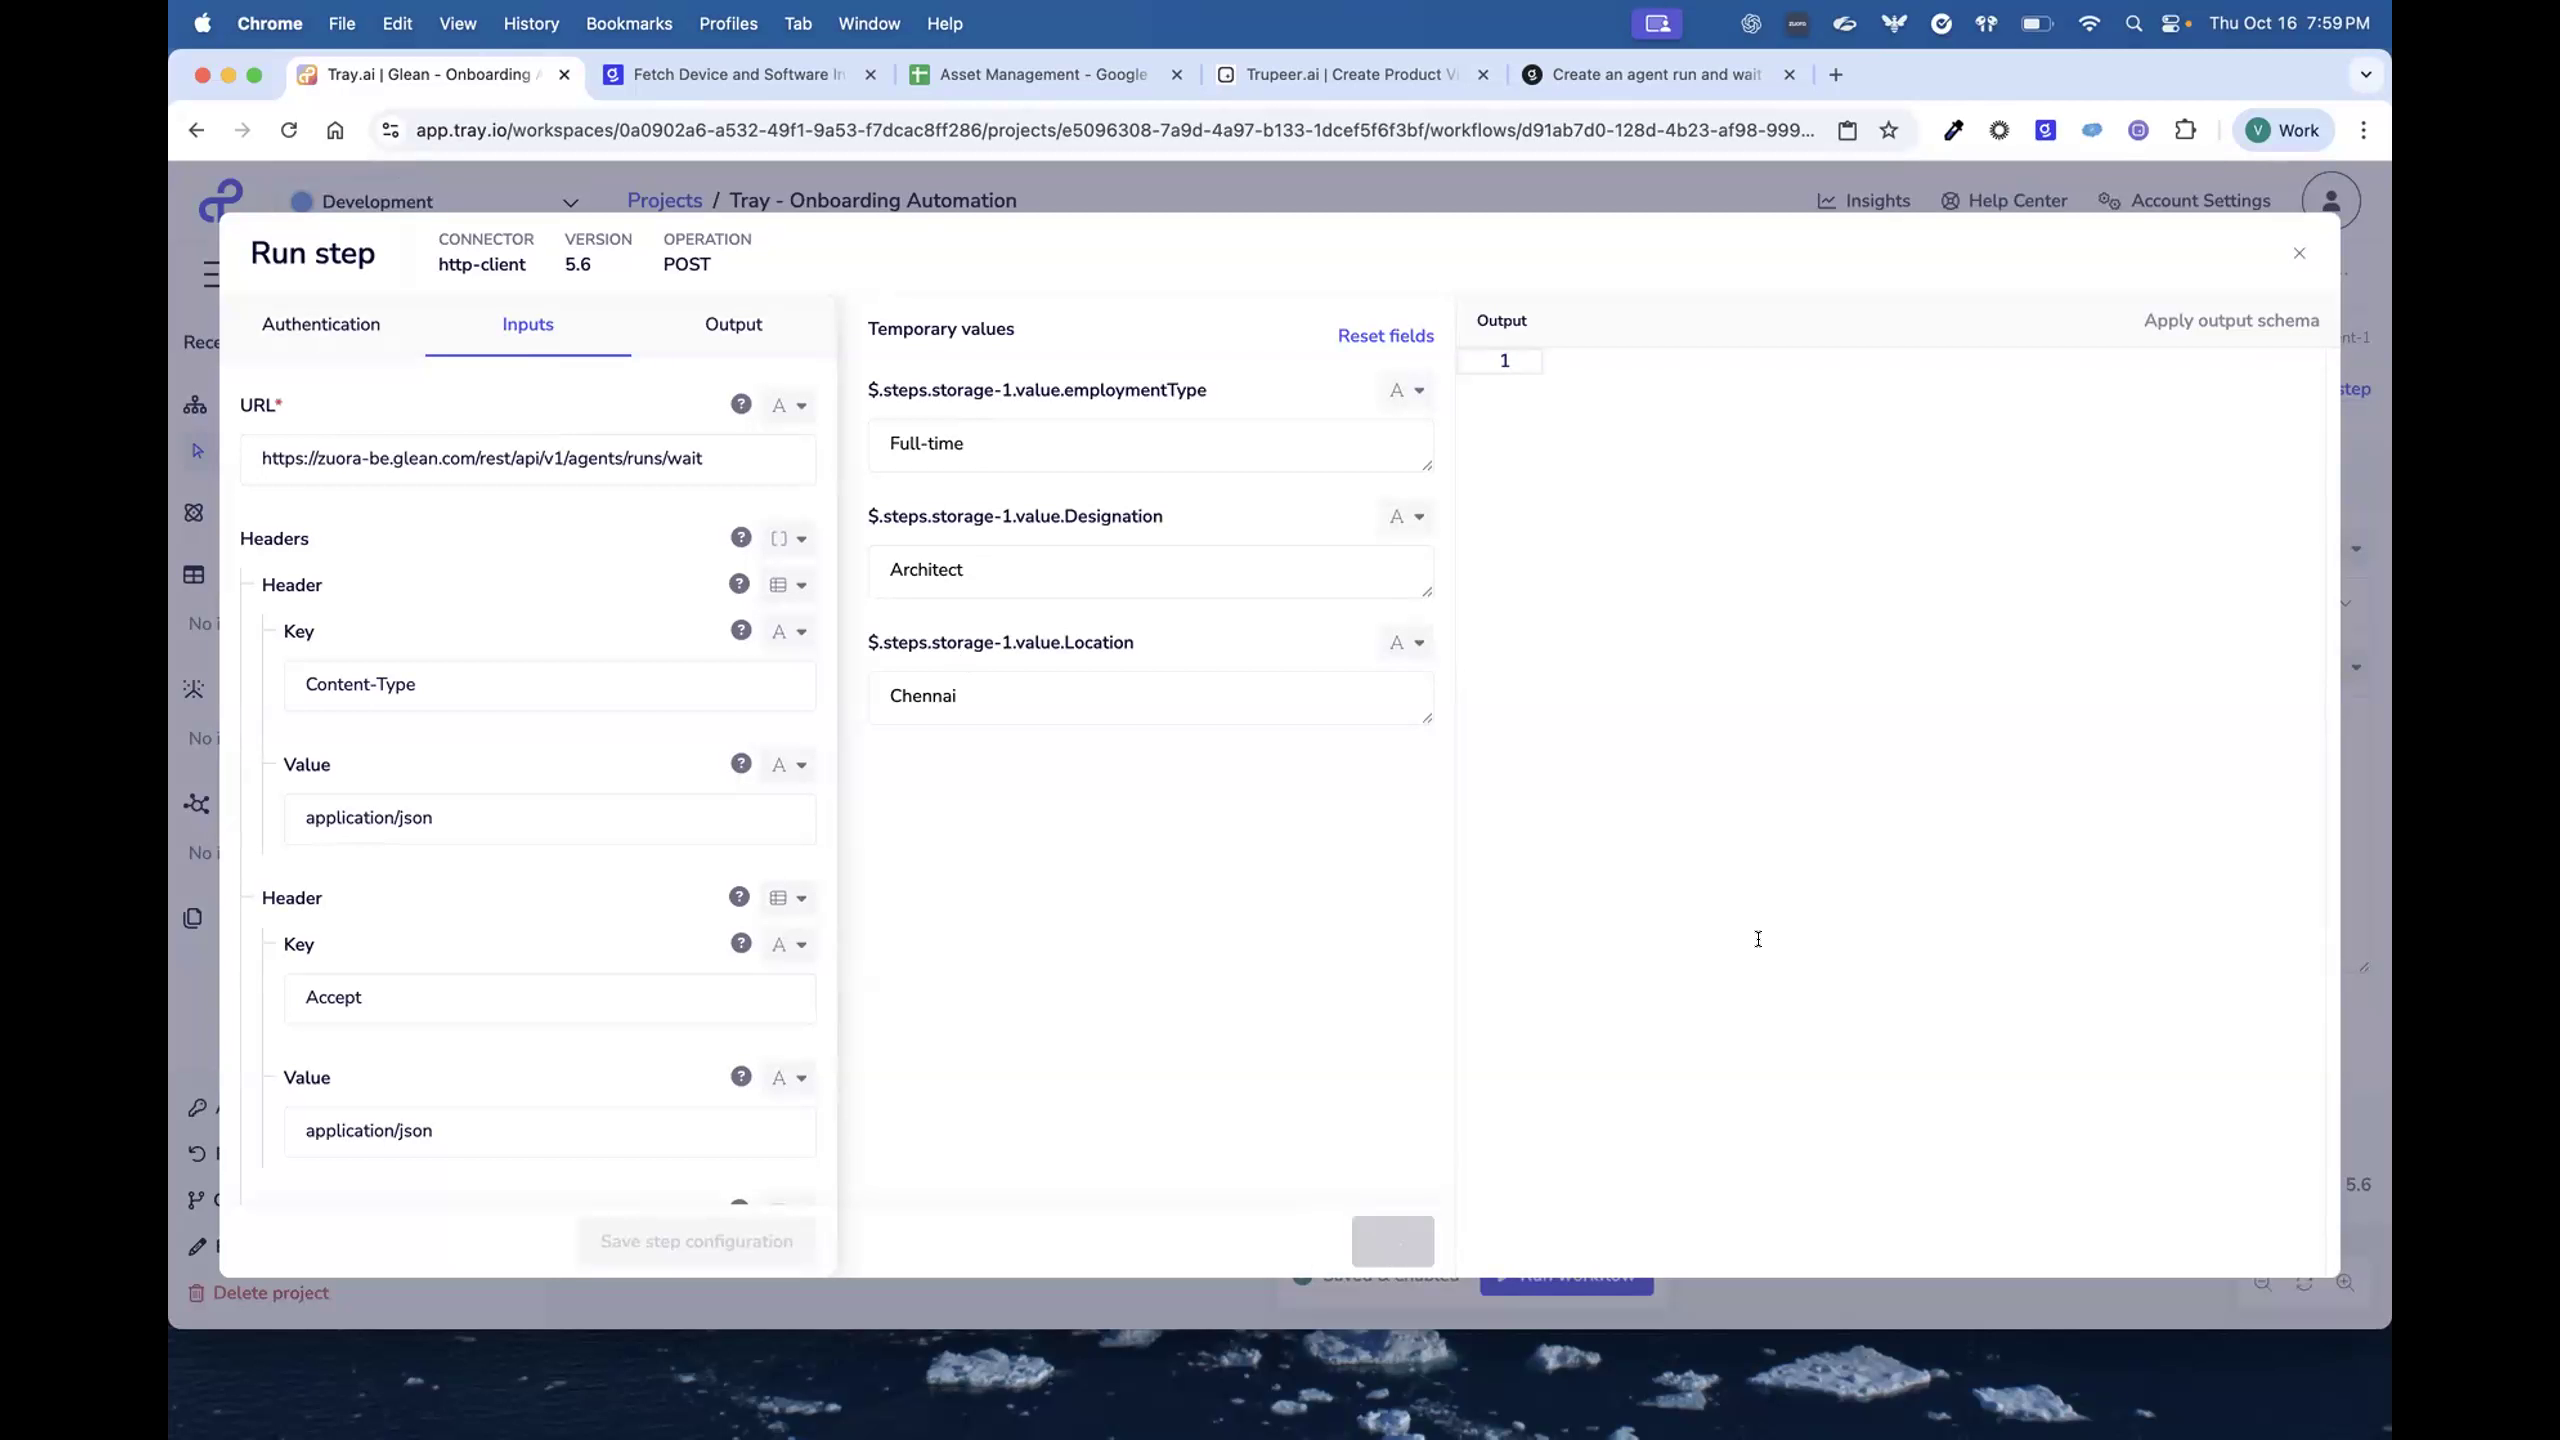Image resolution: width=2560 pixels, height=1440 pixels.
Task: Open Chrome extensions puzzle icon
Action: pos(2185,130)
